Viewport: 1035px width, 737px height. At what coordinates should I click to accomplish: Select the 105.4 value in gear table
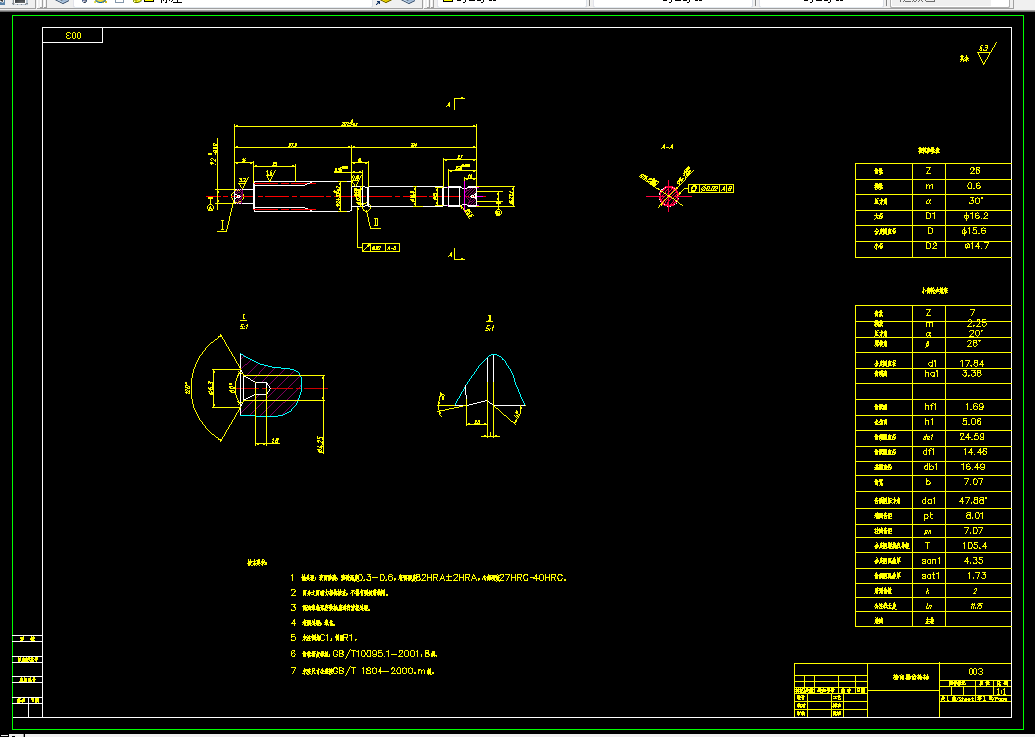(974, 546)
